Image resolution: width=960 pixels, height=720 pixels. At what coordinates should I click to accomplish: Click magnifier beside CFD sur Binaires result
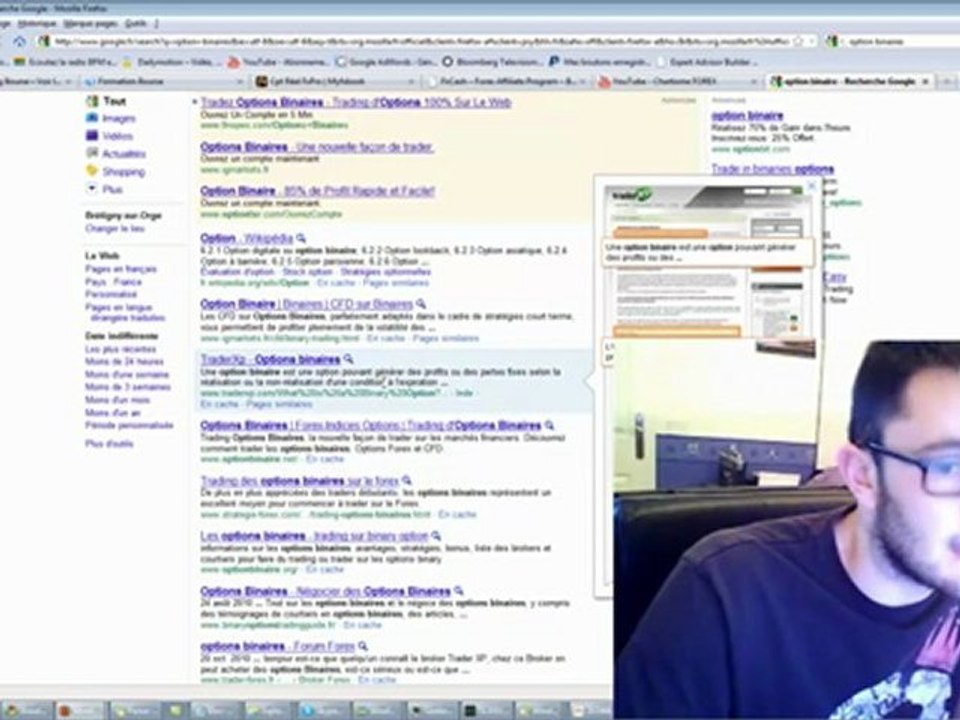[x=421, y=304]
